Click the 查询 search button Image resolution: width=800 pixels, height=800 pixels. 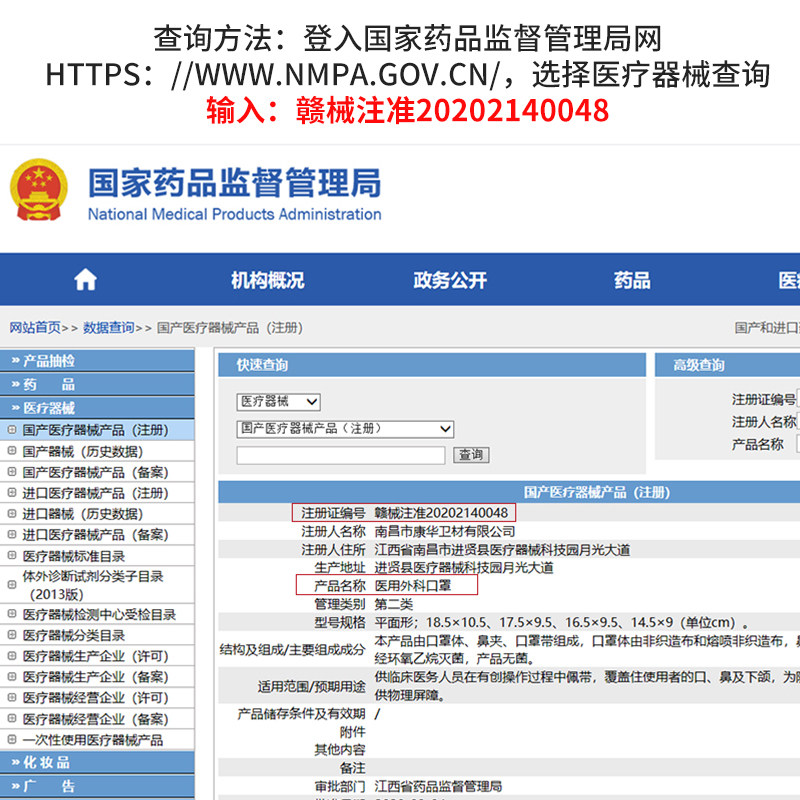click(471, 455)
